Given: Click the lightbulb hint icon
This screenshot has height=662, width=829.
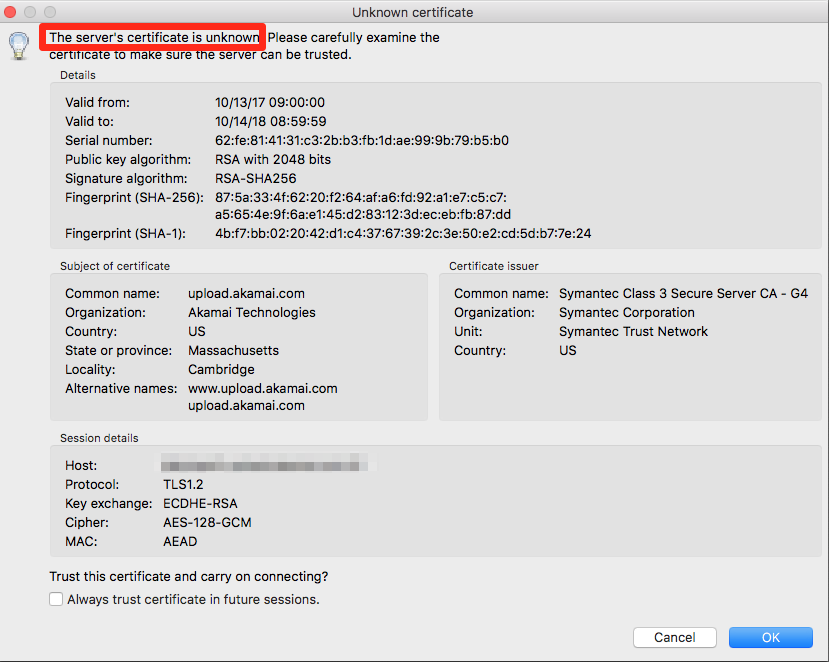Looking at the screenshot, I should [x=18, y=46].
